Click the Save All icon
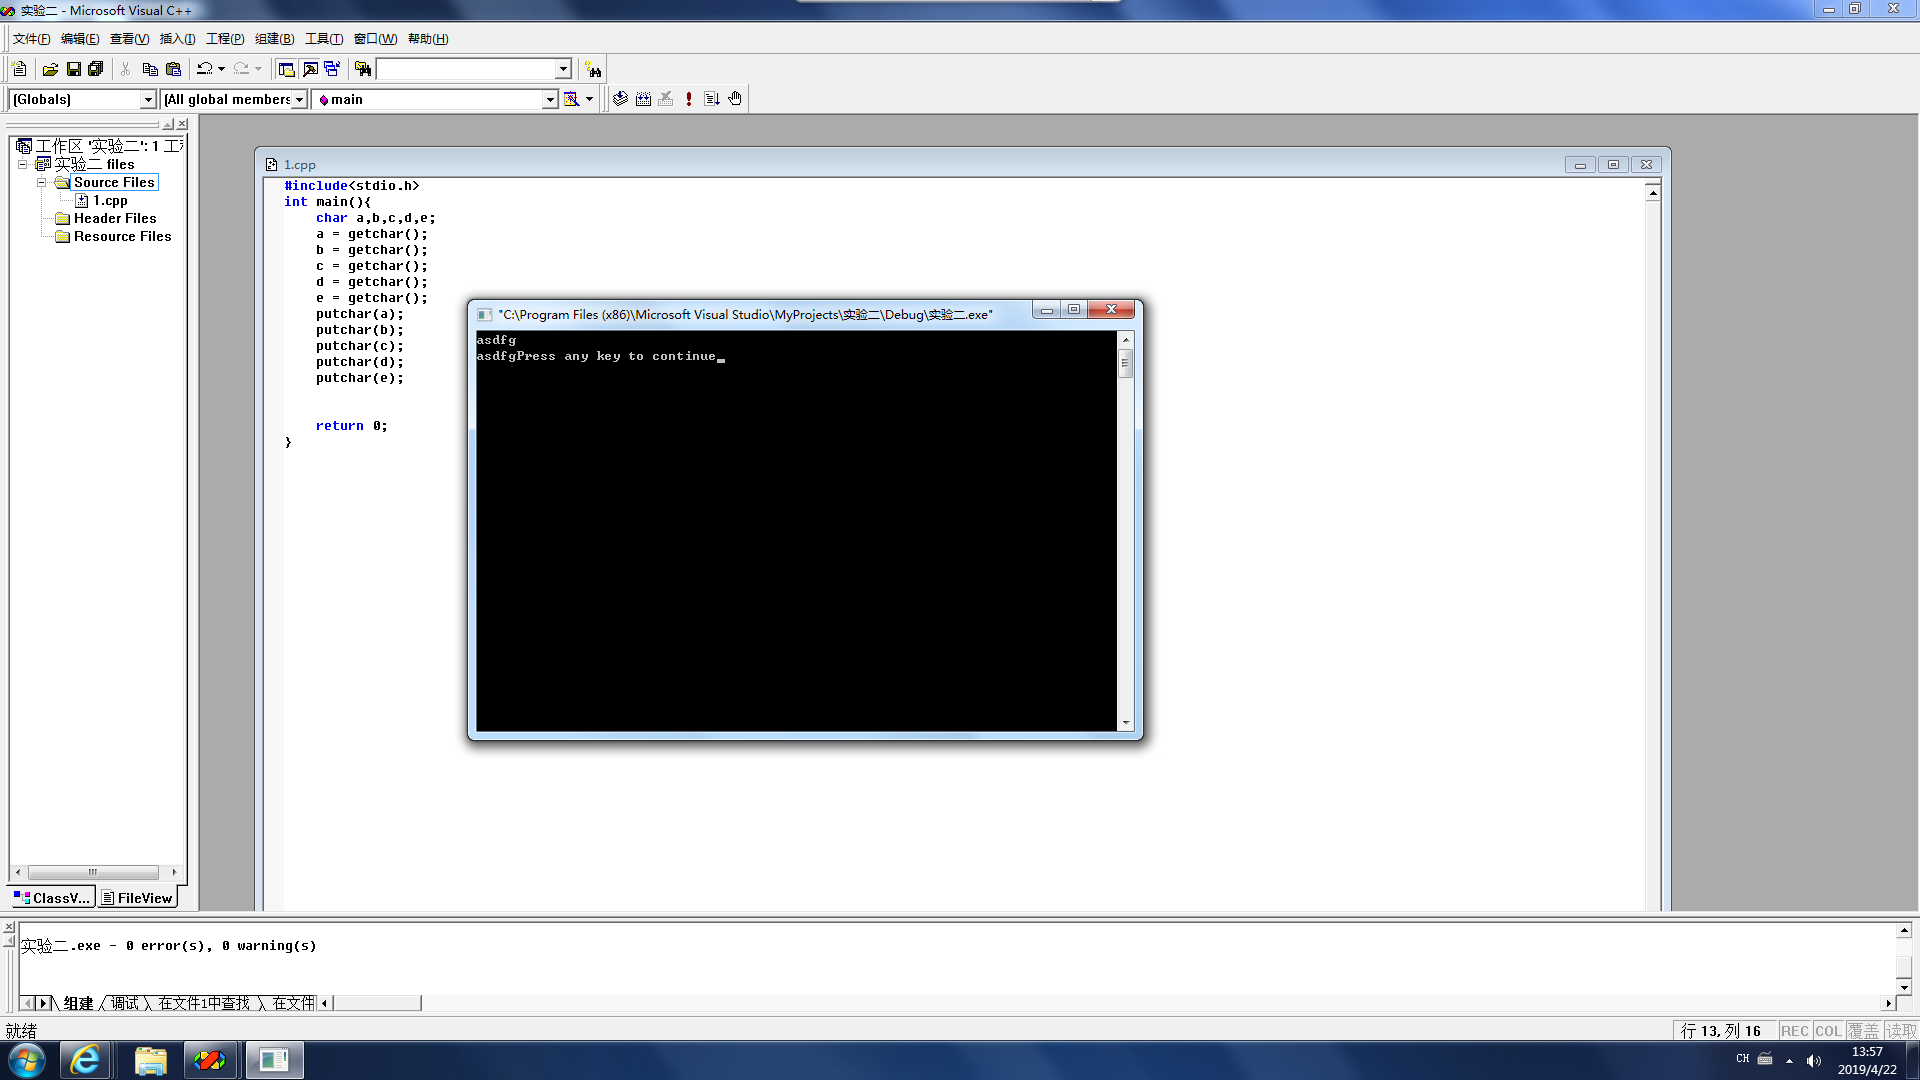The height and width of the screenshot is (1080, 1920). pos(96,69)
